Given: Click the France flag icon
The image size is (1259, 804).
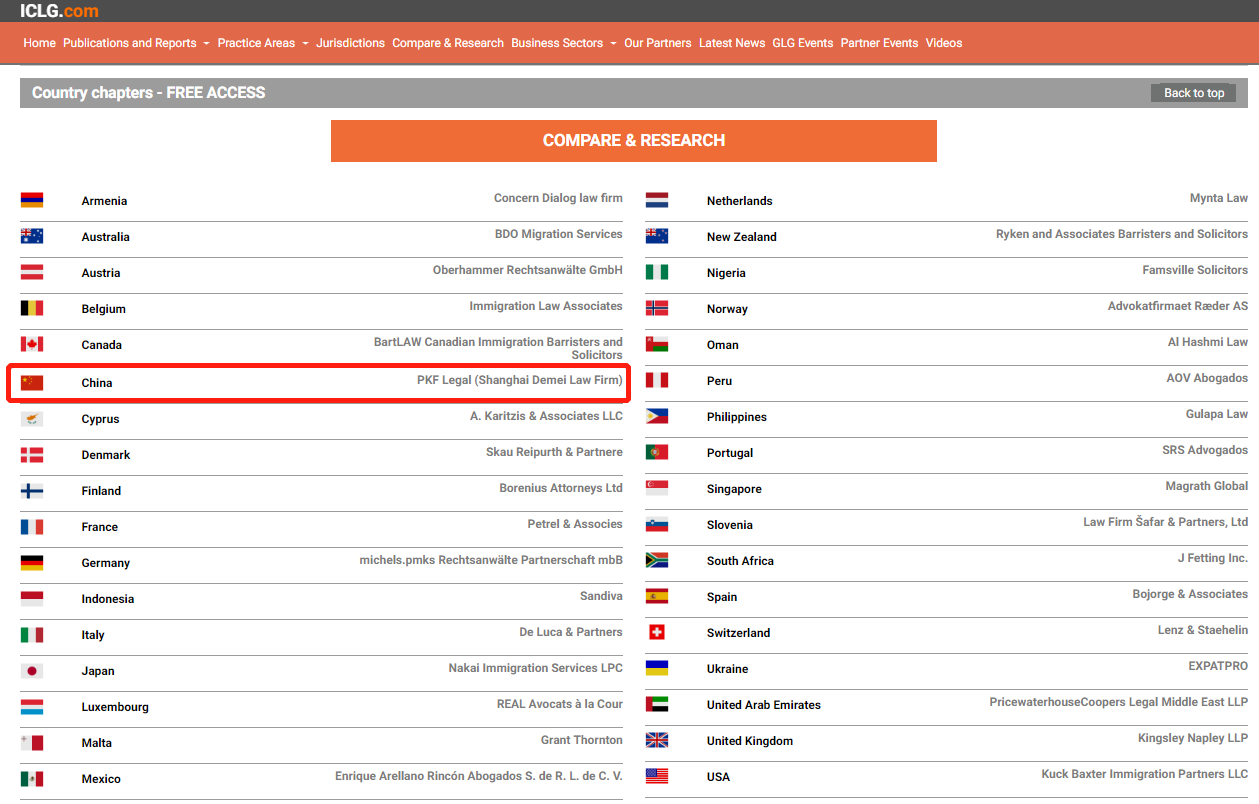Looking at the screenshot, I should click(32, 526).
